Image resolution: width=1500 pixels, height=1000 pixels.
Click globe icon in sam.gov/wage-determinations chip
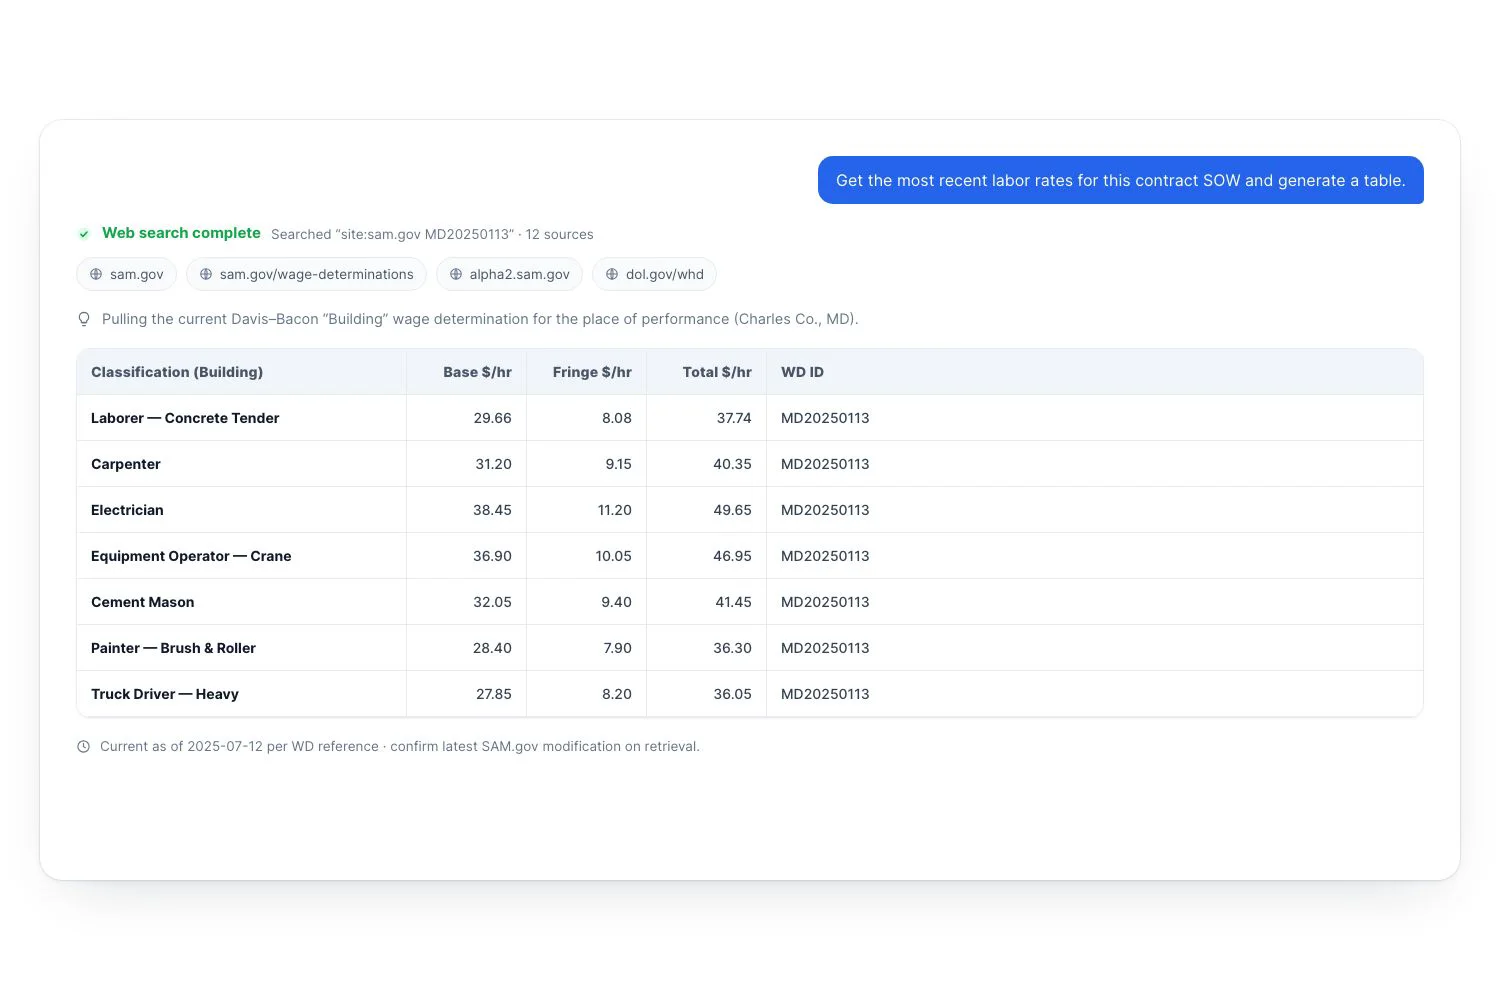206,274
